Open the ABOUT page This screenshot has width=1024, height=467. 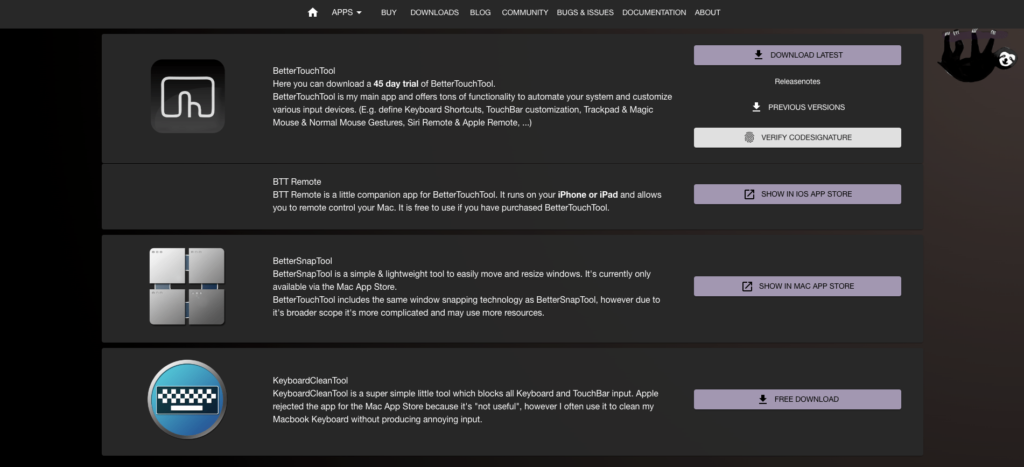click(x=707, y=12)
